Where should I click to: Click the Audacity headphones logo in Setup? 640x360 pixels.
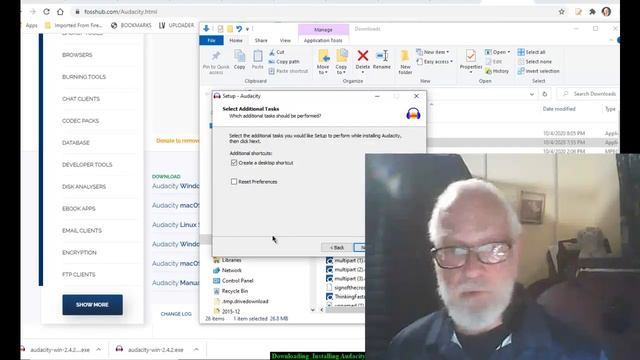[x=413, y=113]
